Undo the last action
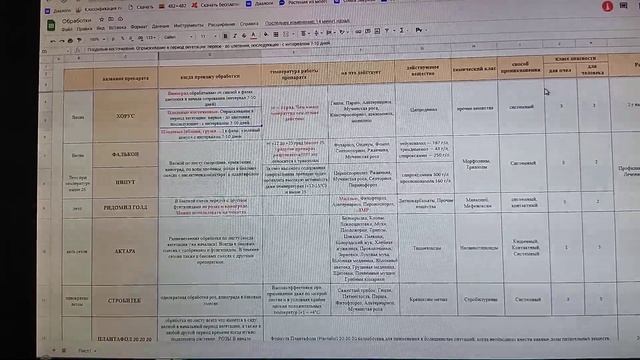 point(53,41)
